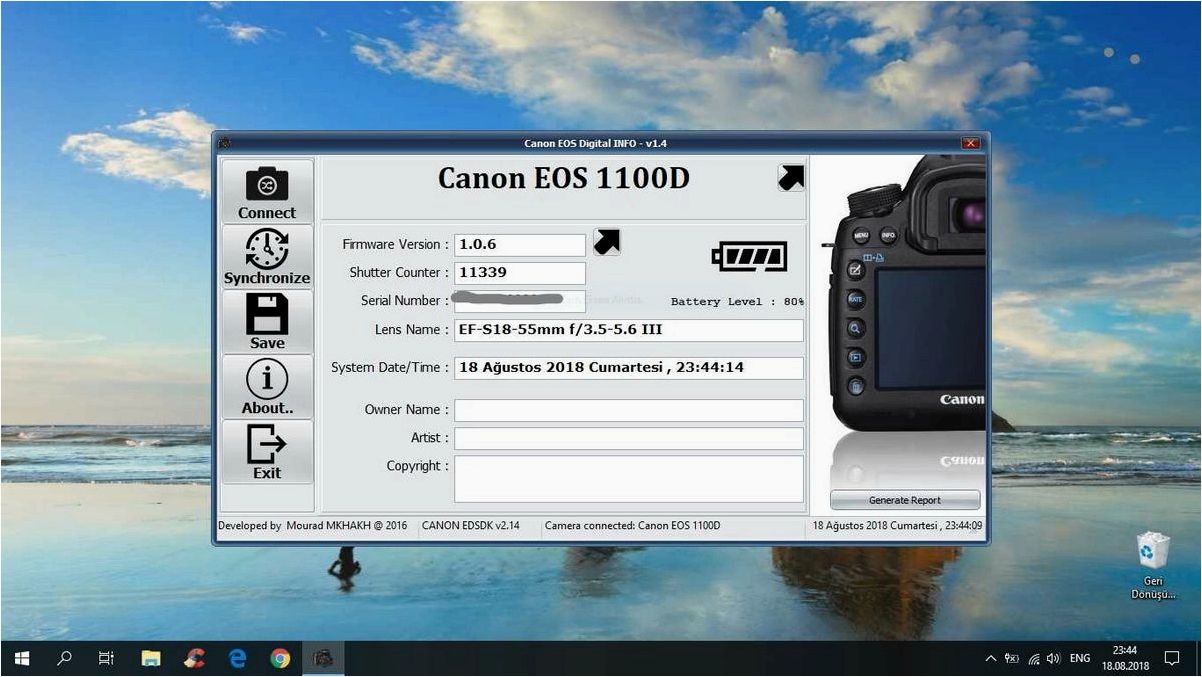The width and height of the screenshot is (1202, 677).
Task: Open the Action Center notifications icon
Action: coord(1173,658)
